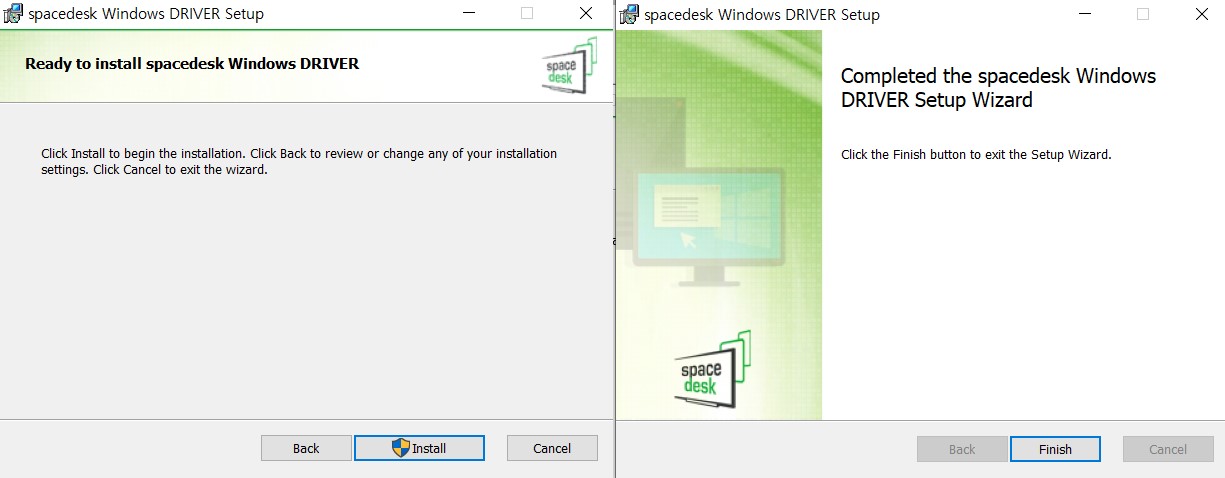
Task: Click the installer icon in left window title bar
Action: [x=13, y=14]
